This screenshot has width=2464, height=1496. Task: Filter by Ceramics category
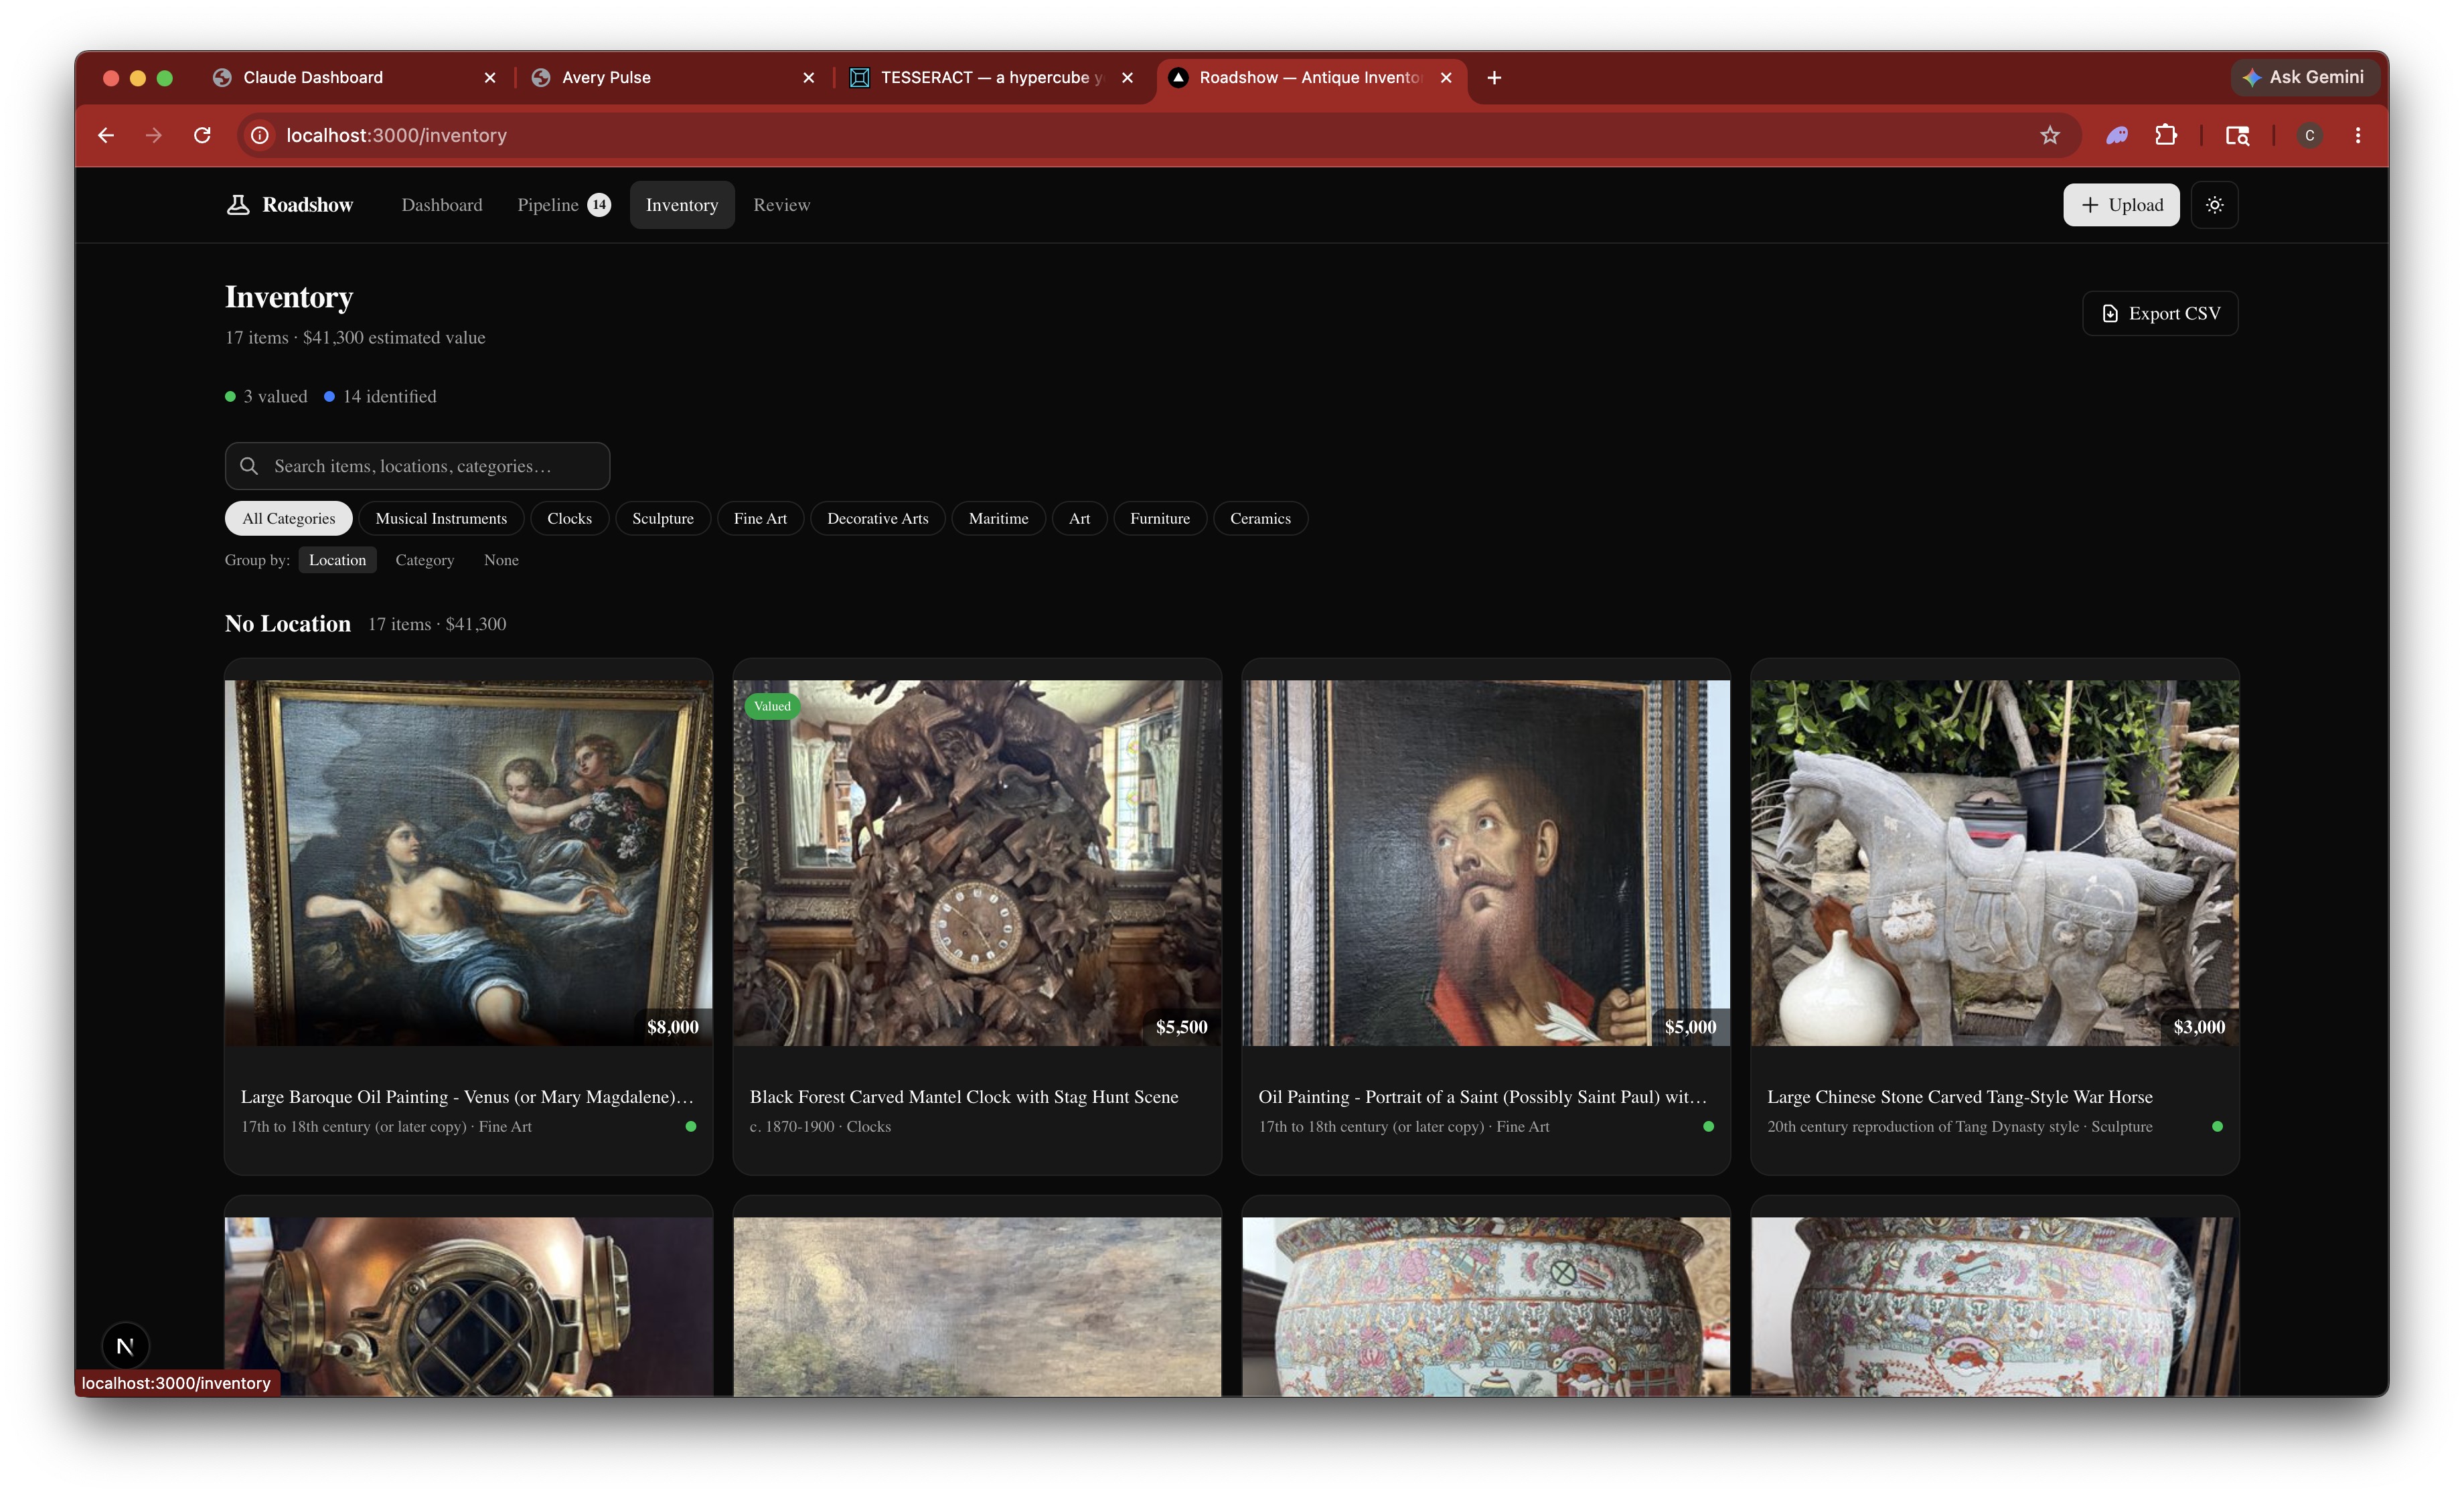pos(1260,518)
